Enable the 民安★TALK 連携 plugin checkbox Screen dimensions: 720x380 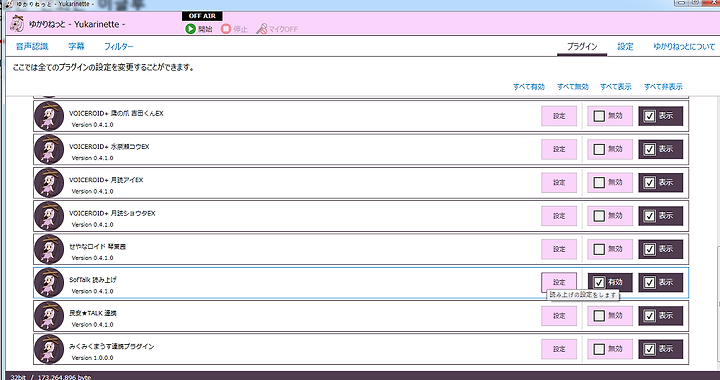(599, 316)
